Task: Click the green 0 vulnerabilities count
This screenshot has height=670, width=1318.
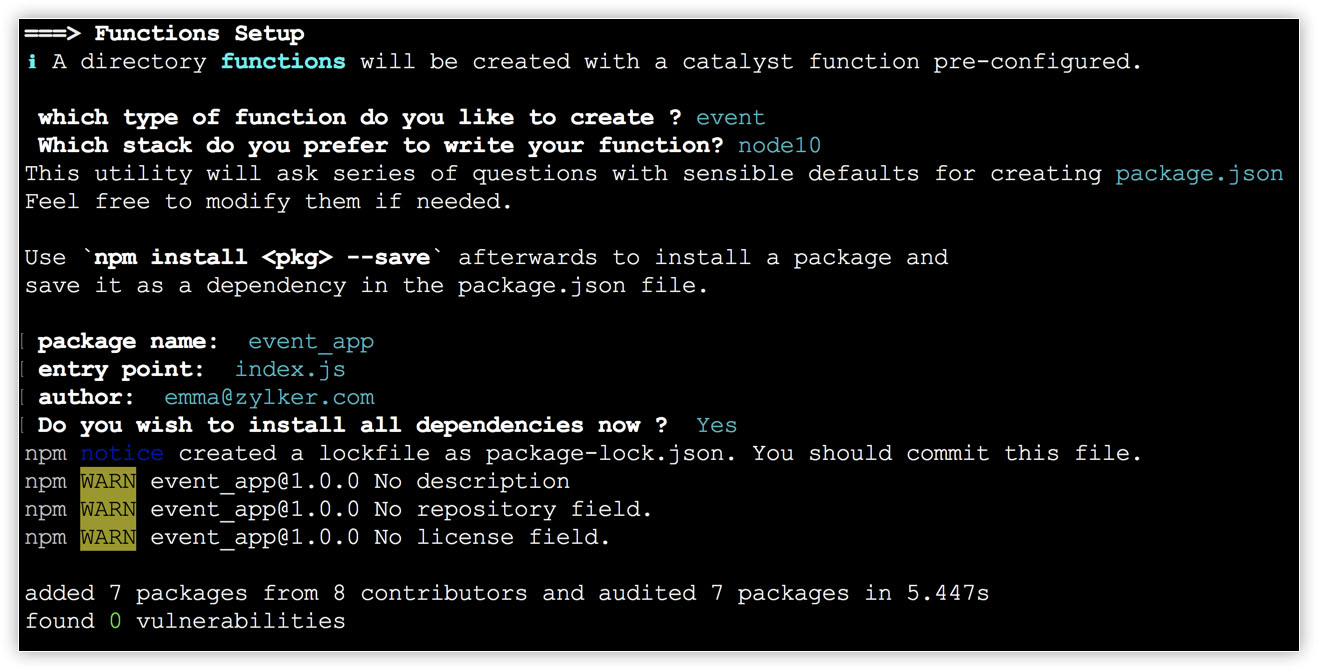Action: click(115, 622)
